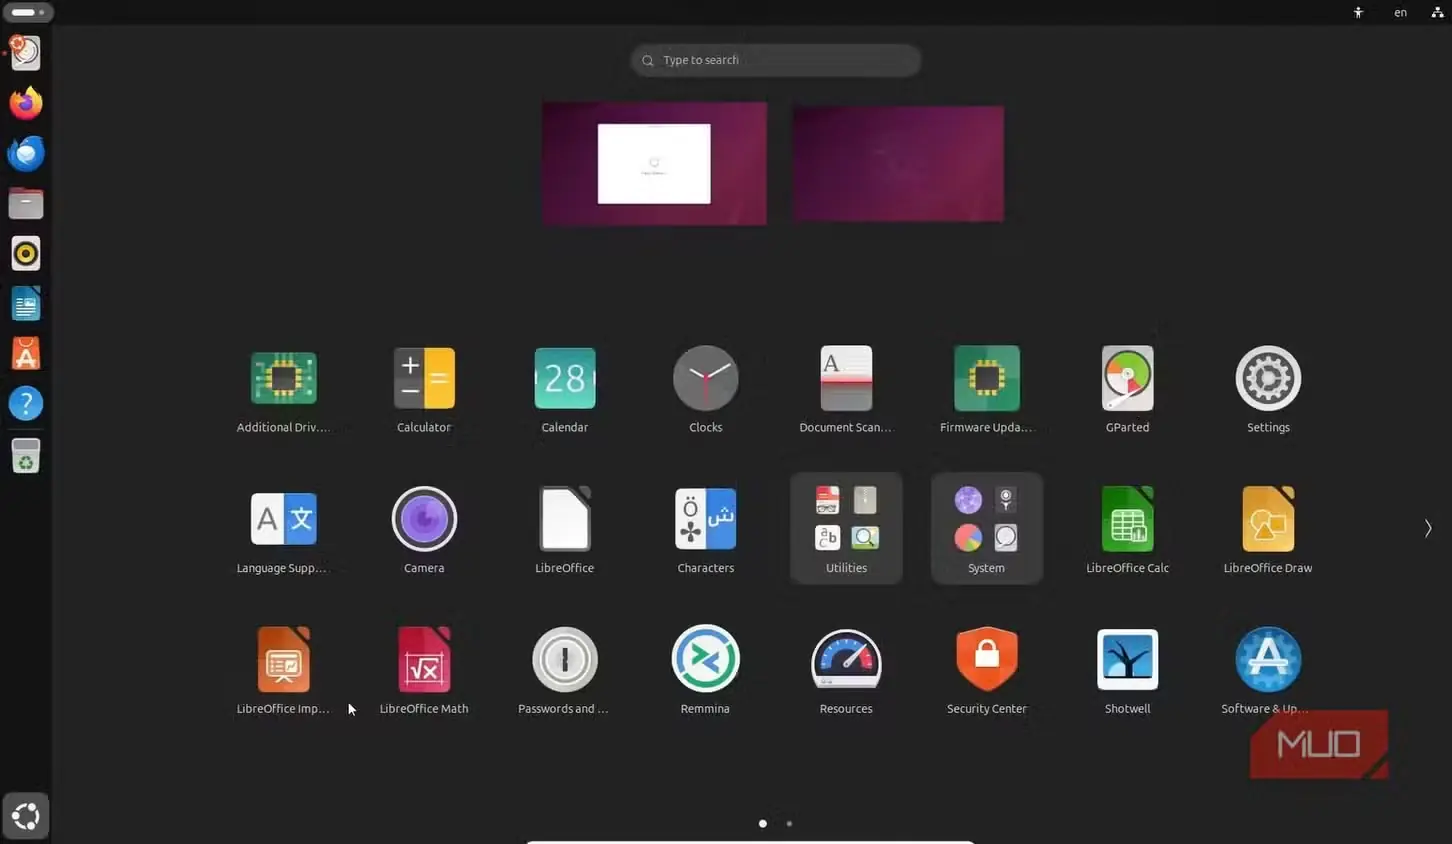Image resolution: width=1452 pixels, height=844 pixels.
Task: Launch the Clocks app
Action: pyautogui.click(x=706, y=378)
